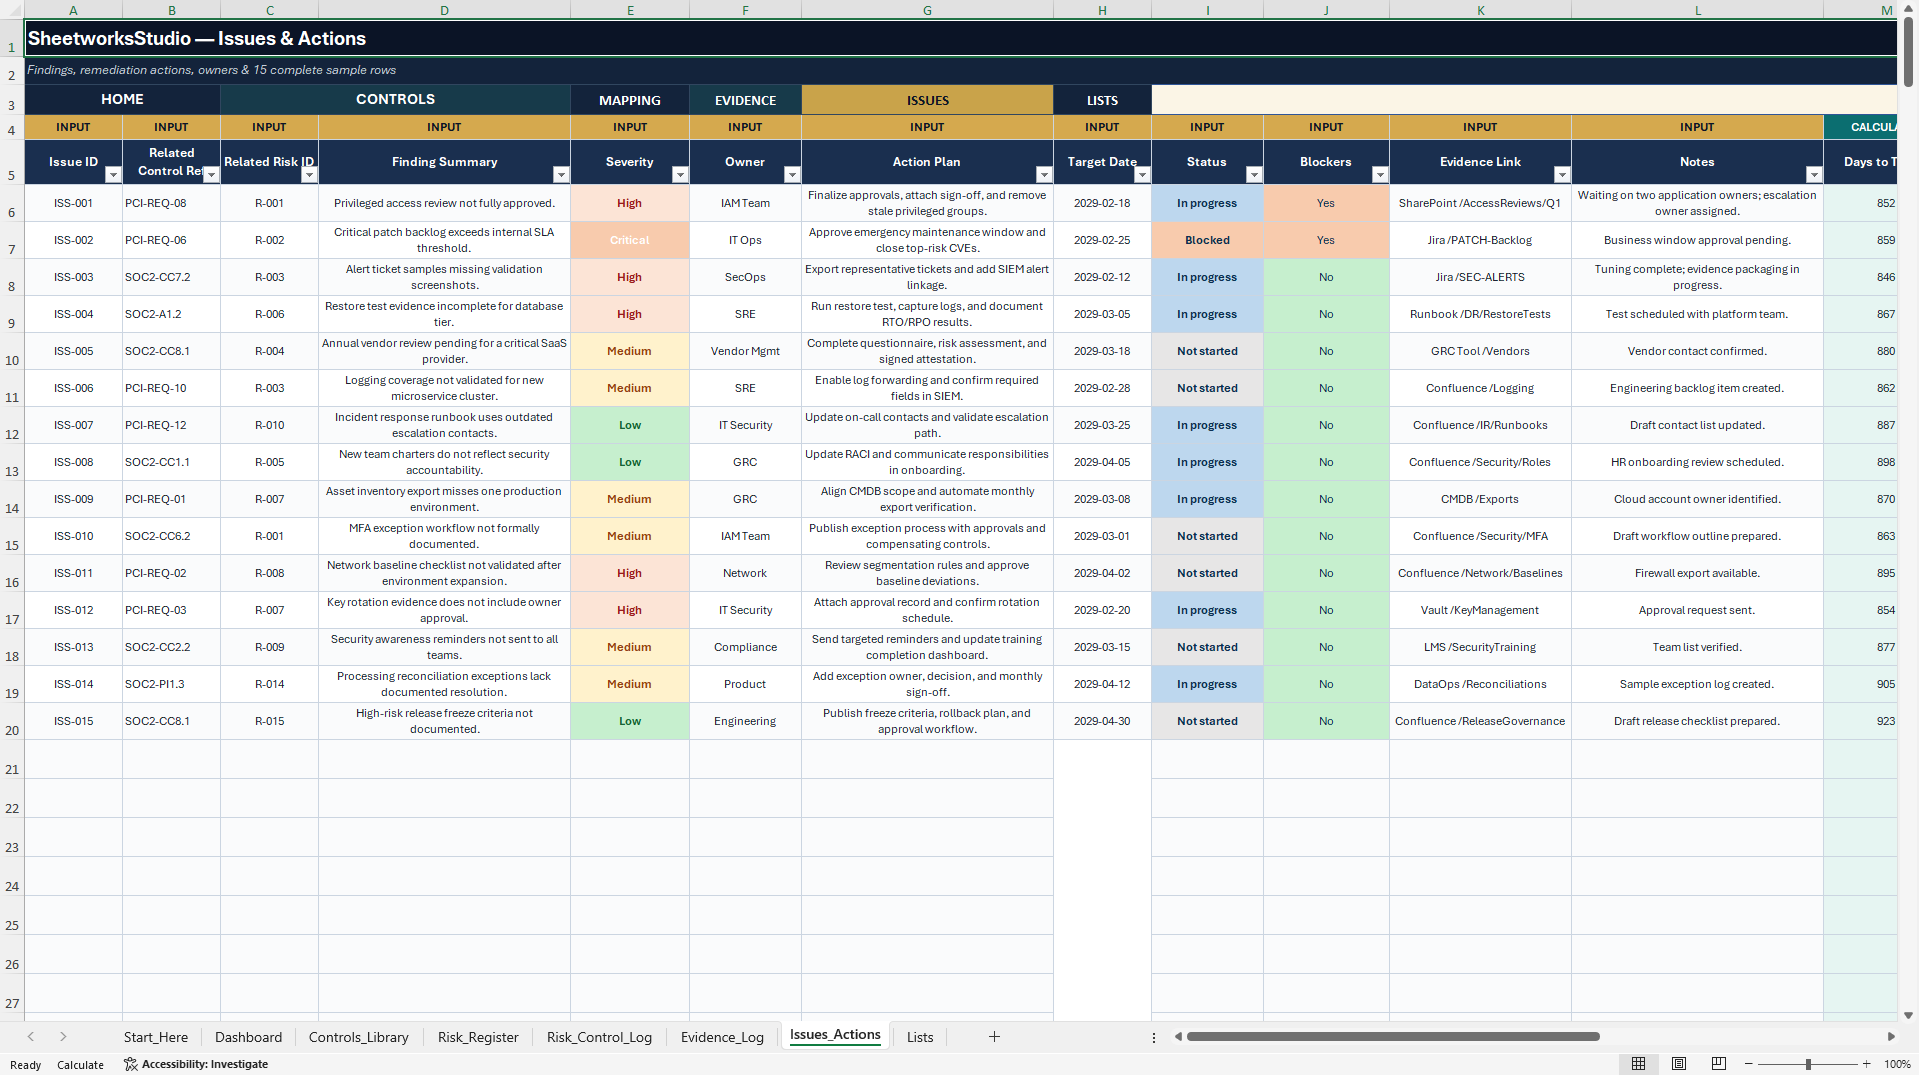Switch to the Lists sheet tab

920,1037
